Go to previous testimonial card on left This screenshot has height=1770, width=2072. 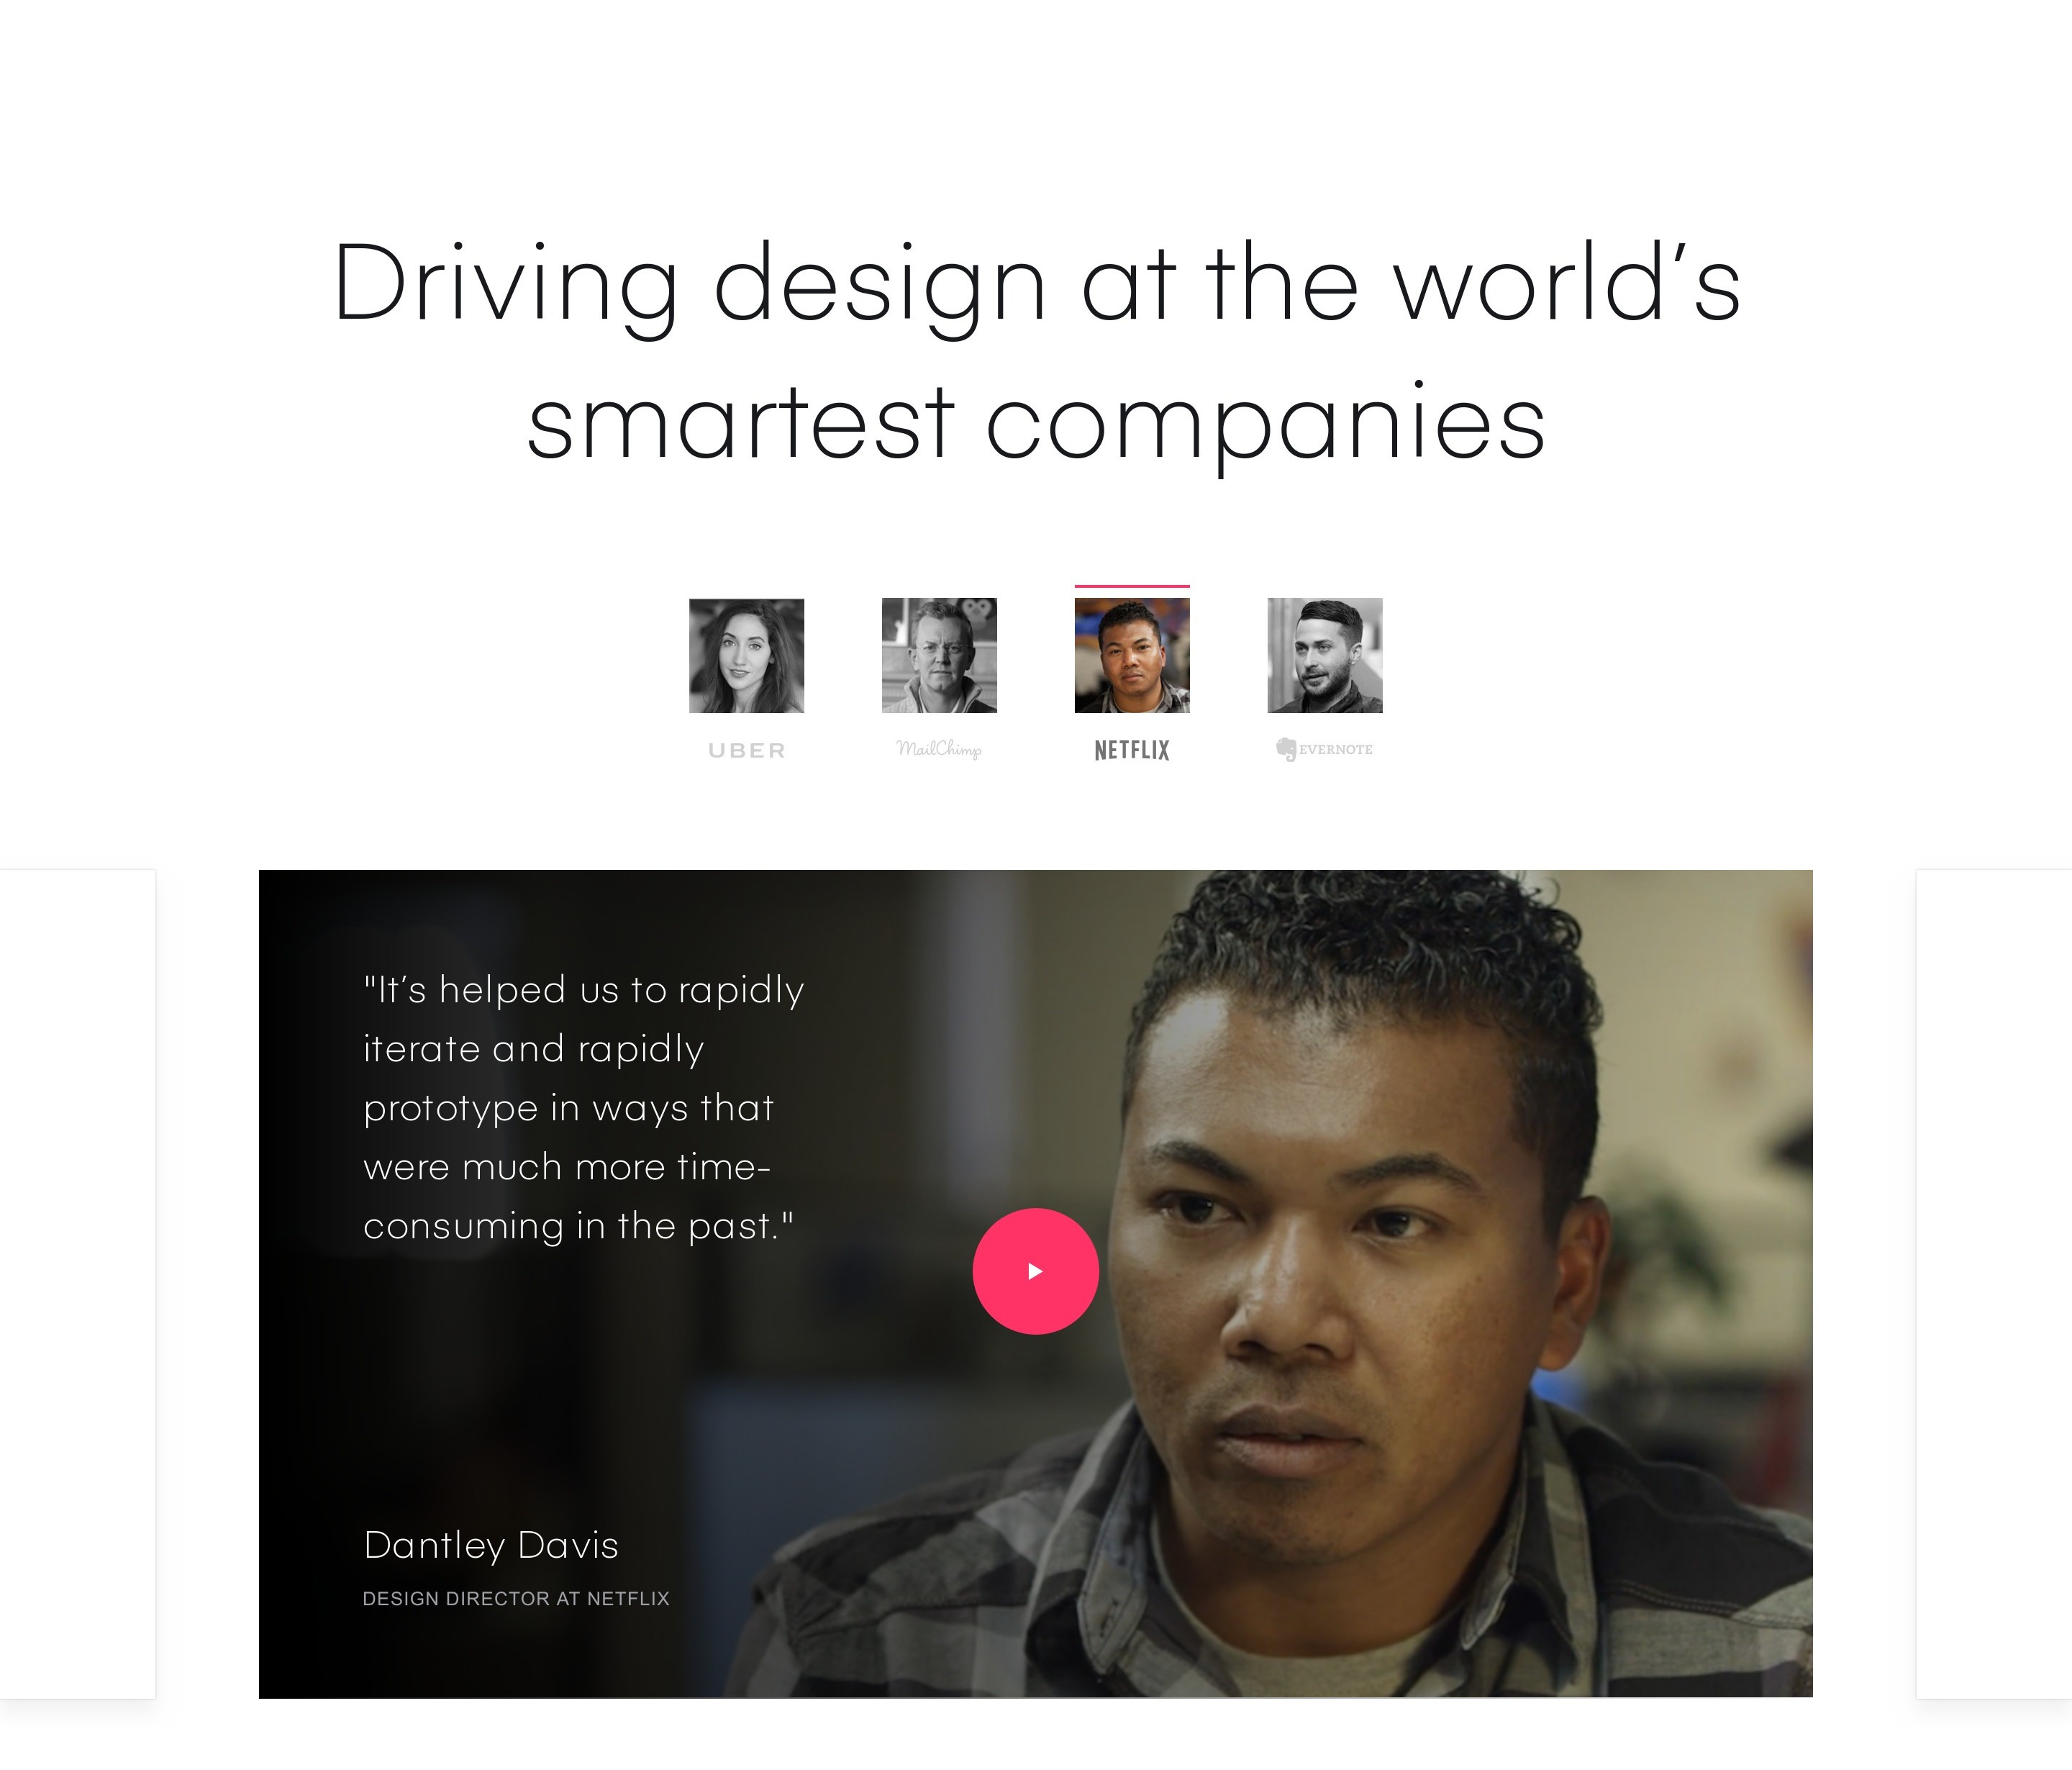pos(77,1283)
